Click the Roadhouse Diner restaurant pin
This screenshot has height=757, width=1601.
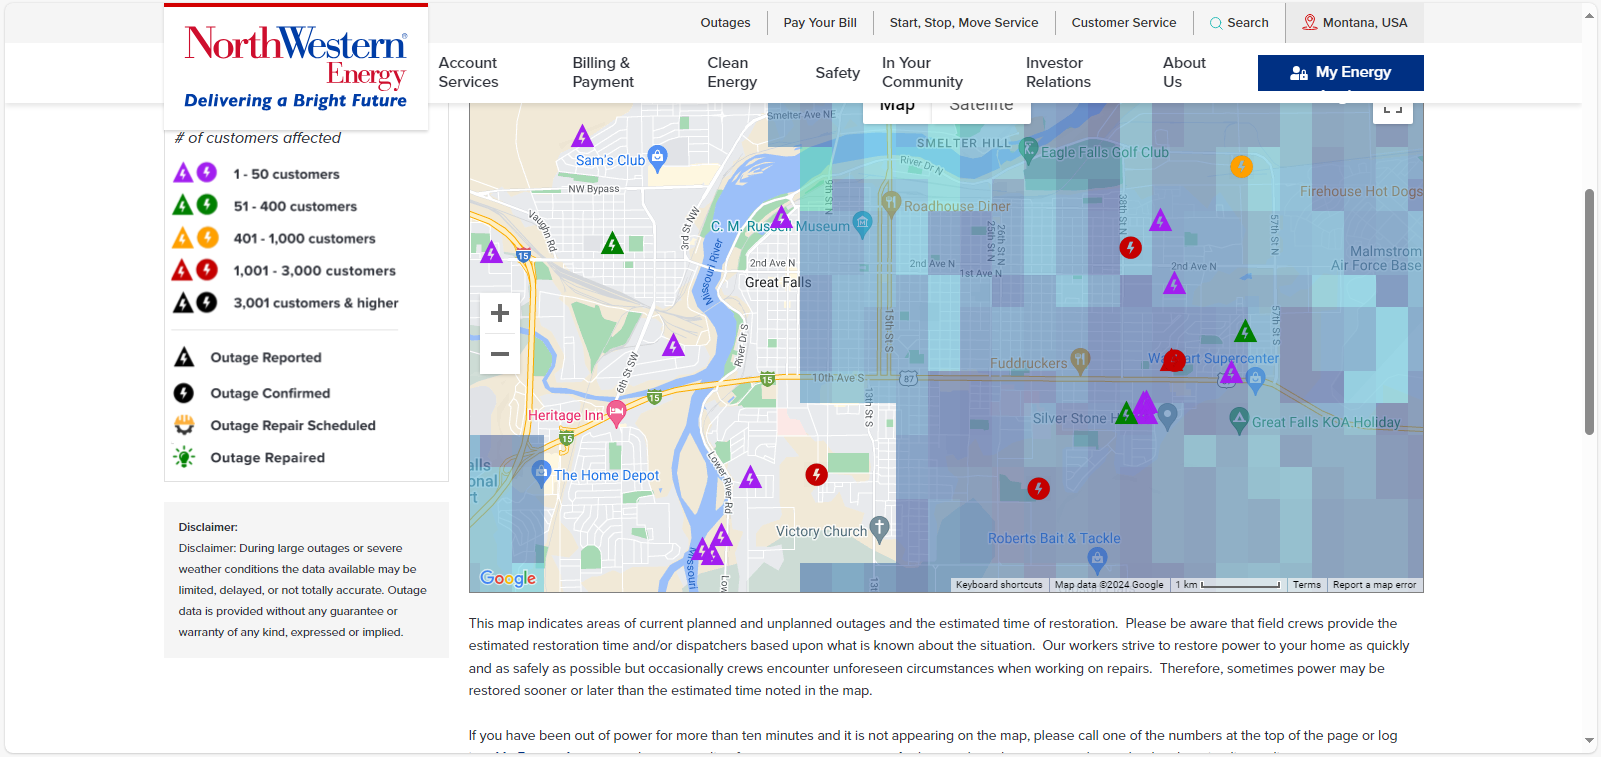[891, 203]
